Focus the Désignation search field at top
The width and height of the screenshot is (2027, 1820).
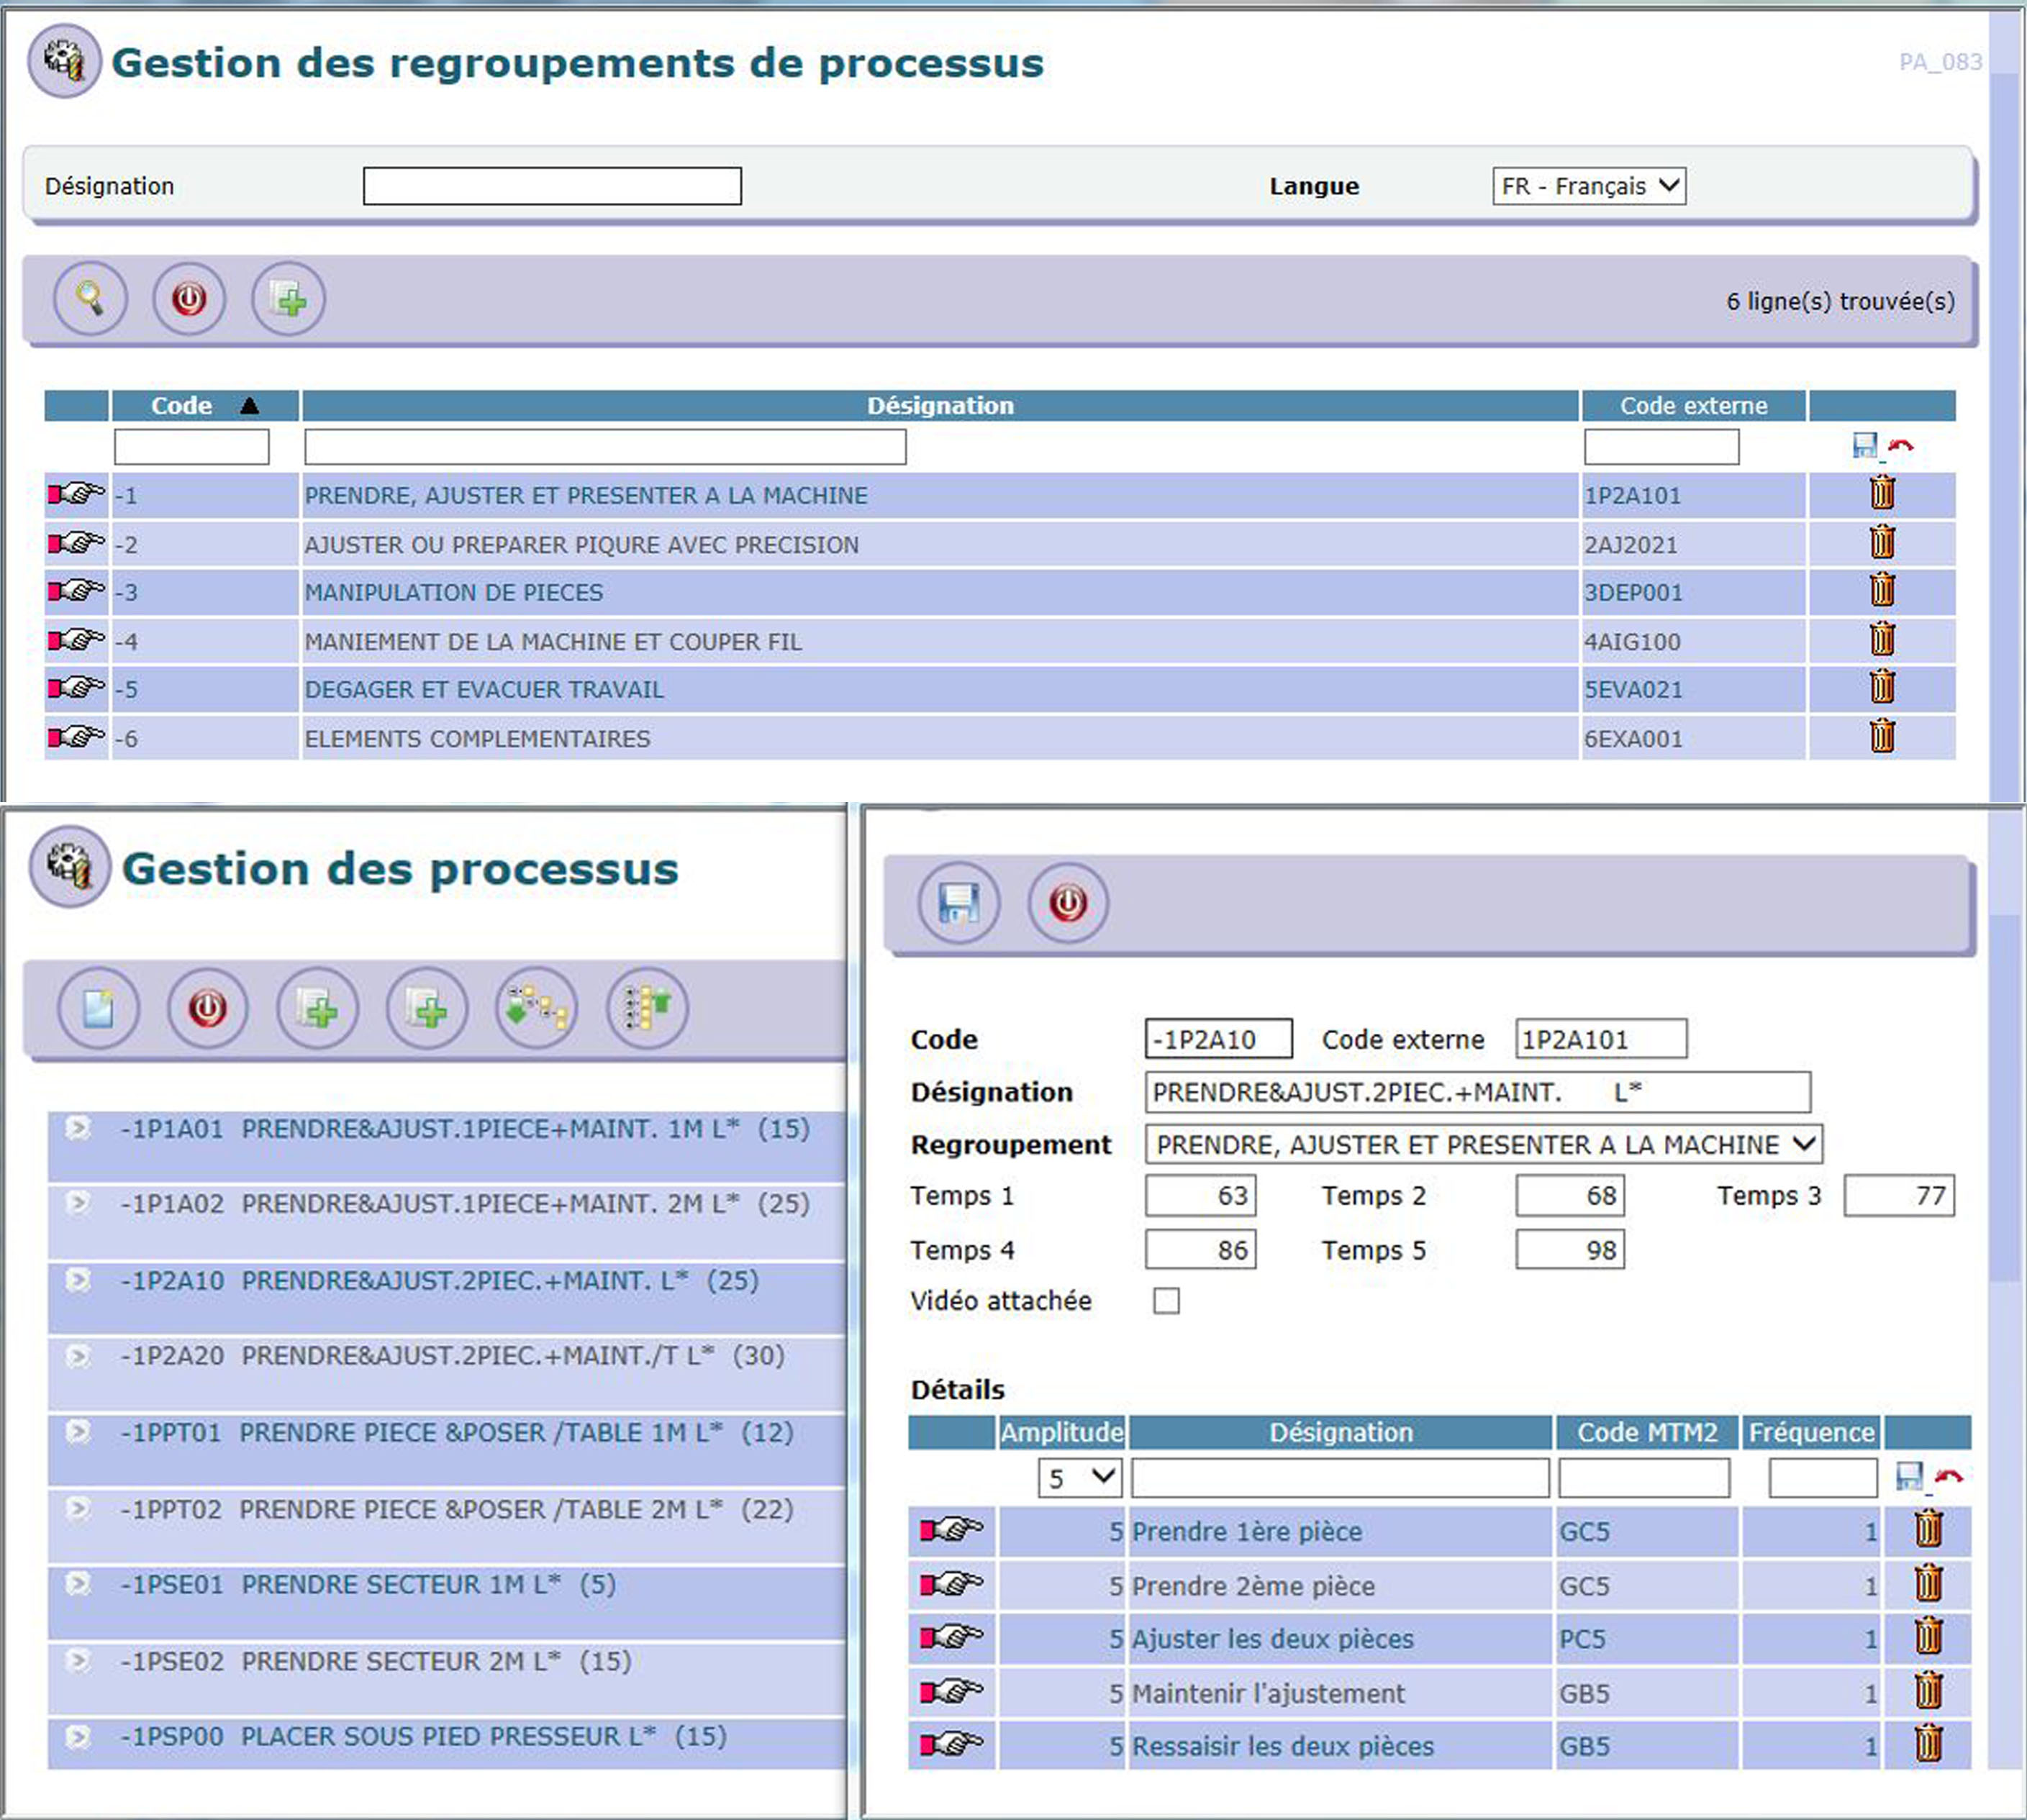(x=552, y=186)
